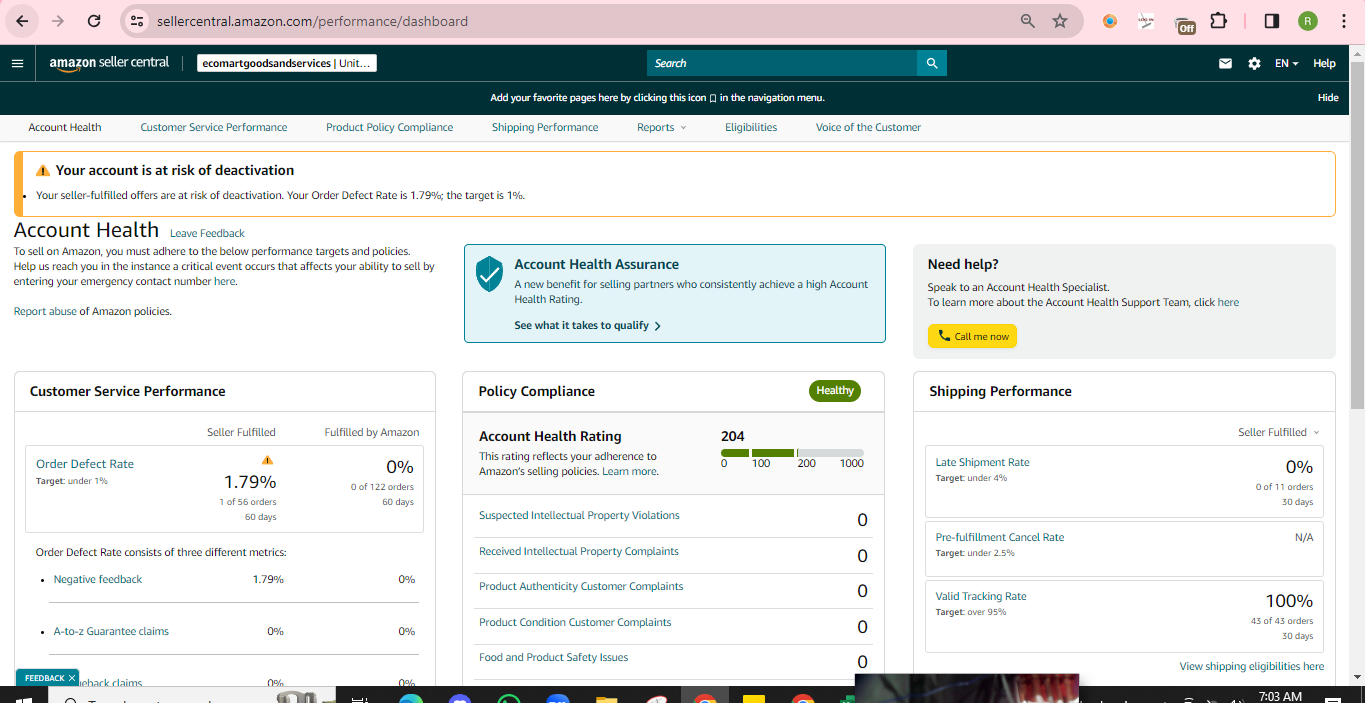
Task: Reload the page with the refresh icon
Action: click(94, 21)
